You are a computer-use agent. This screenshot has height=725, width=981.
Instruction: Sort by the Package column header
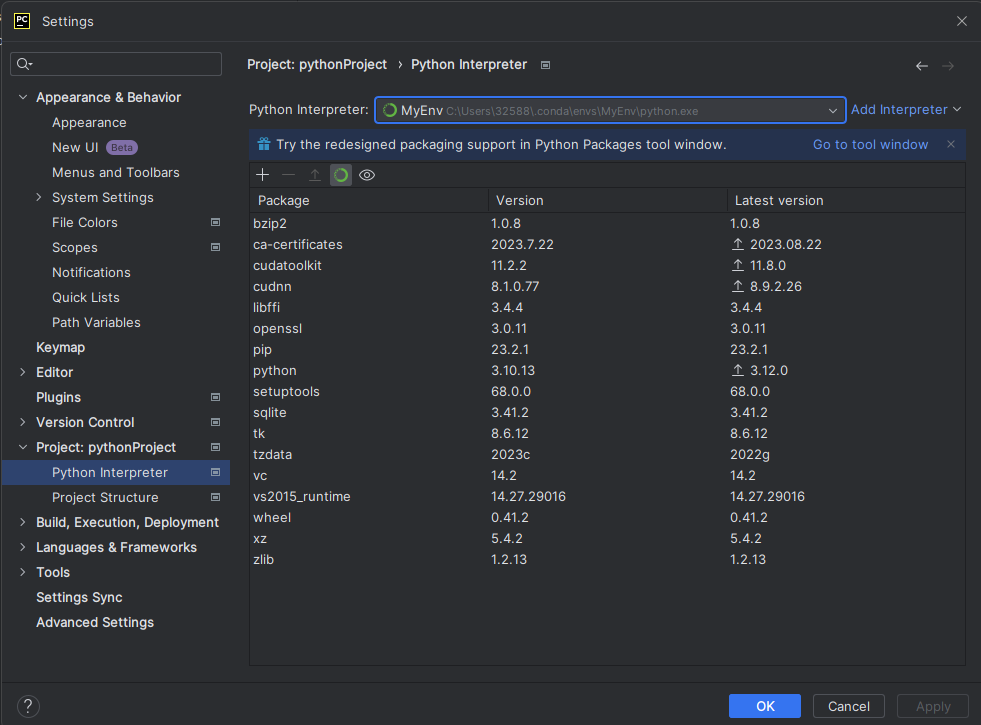[x=369, y=200]
